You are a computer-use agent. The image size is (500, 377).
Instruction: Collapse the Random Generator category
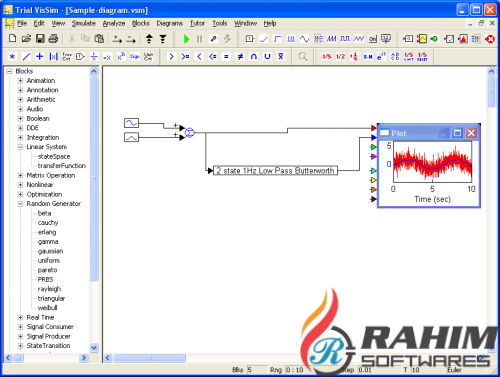tap(20, 204)
